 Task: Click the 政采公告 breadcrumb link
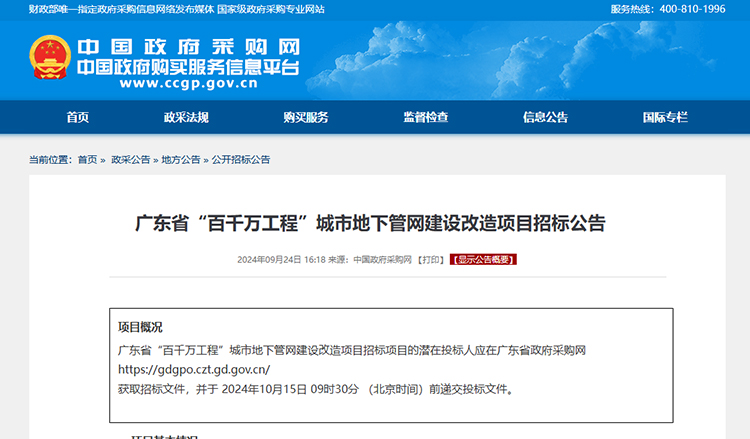[131, 160]
